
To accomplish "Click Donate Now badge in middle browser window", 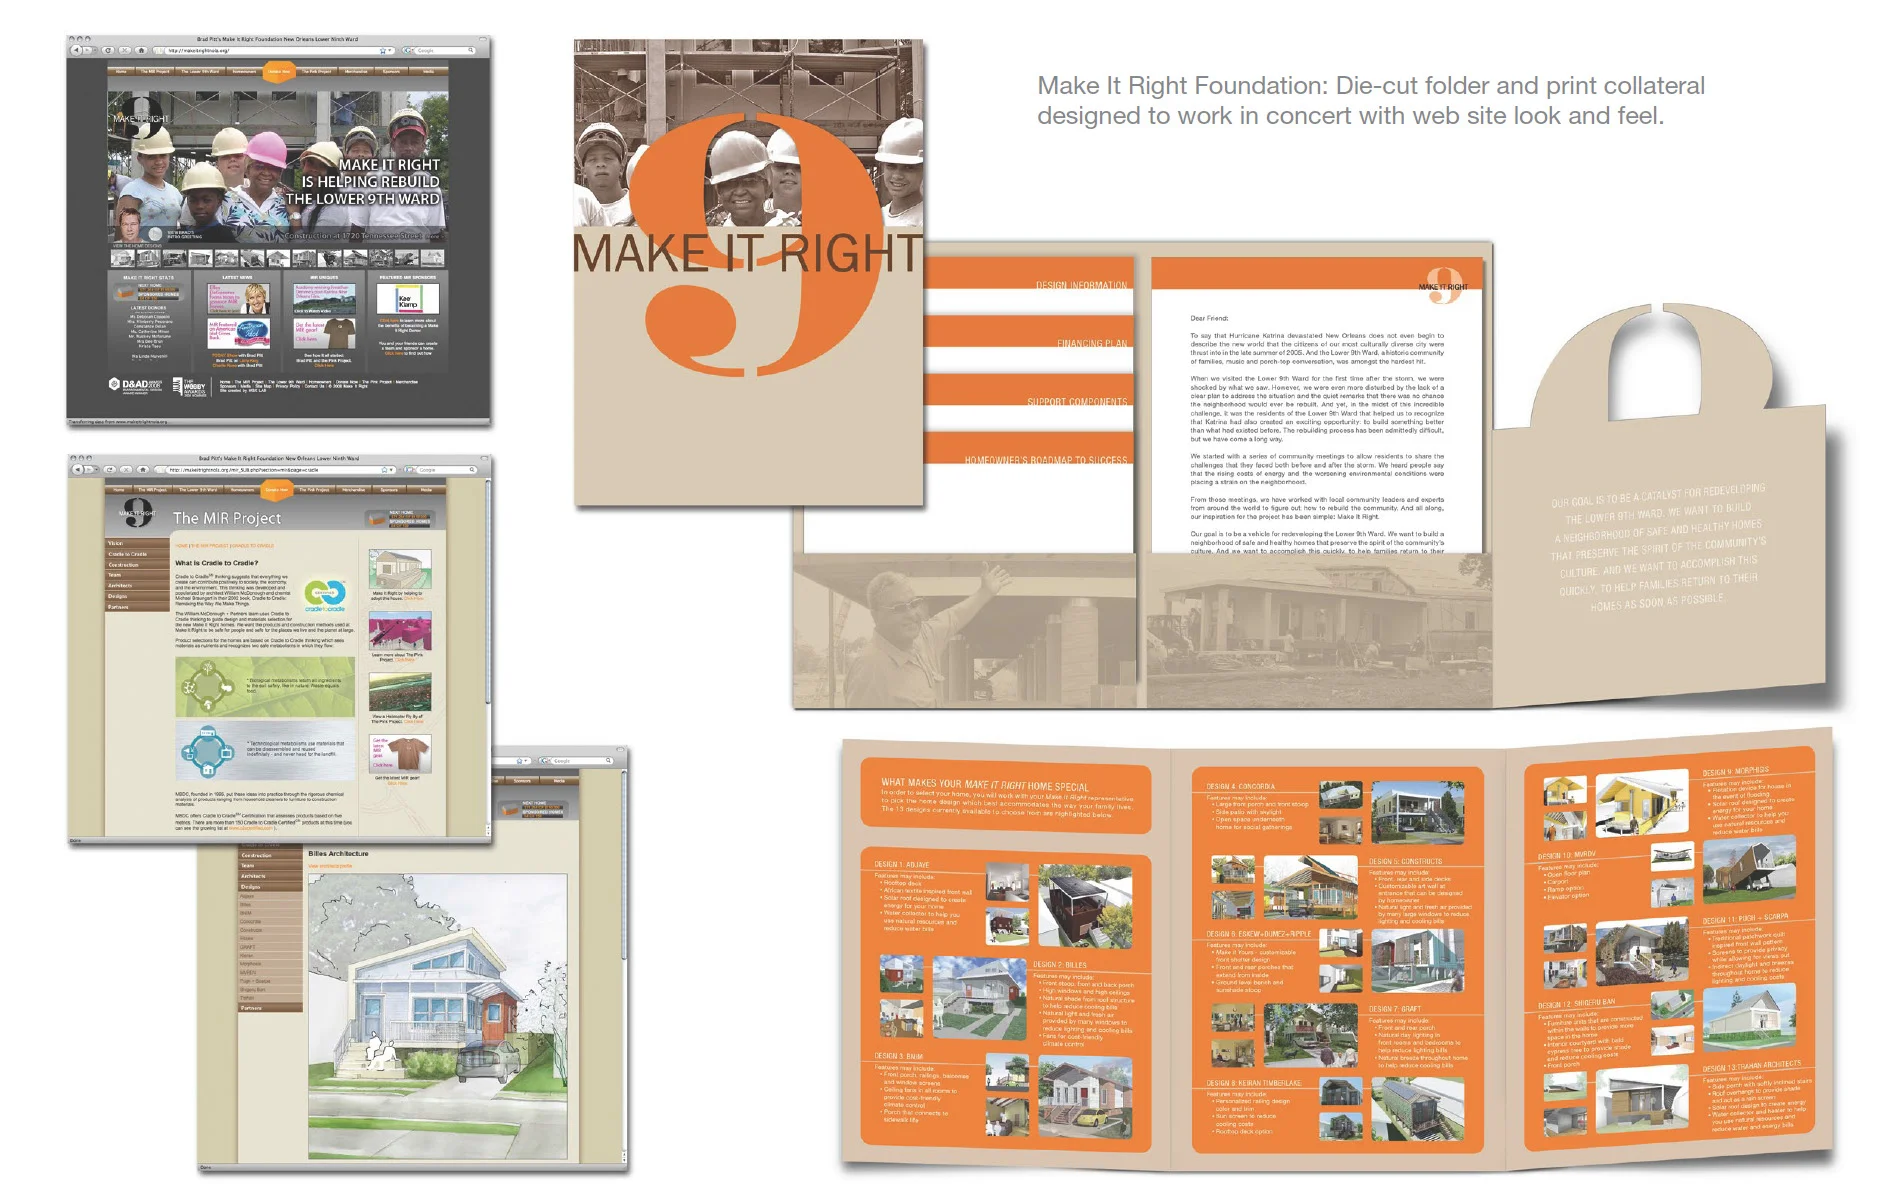I will pos(277,490).
